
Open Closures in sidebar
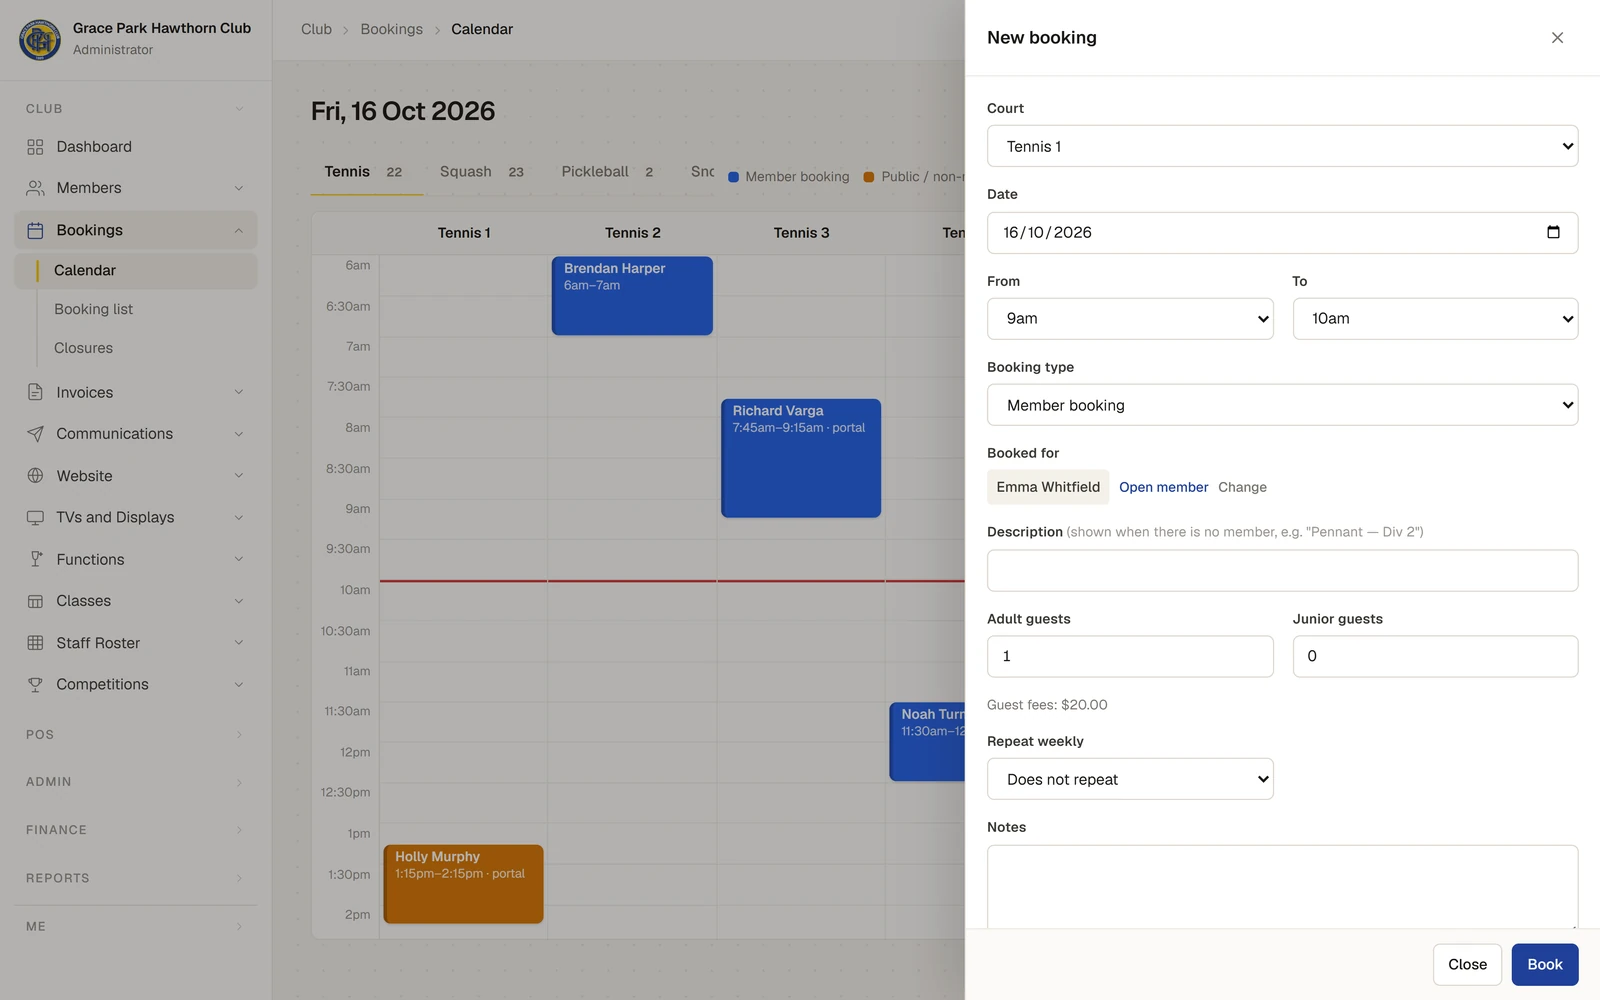pos(83,348)
